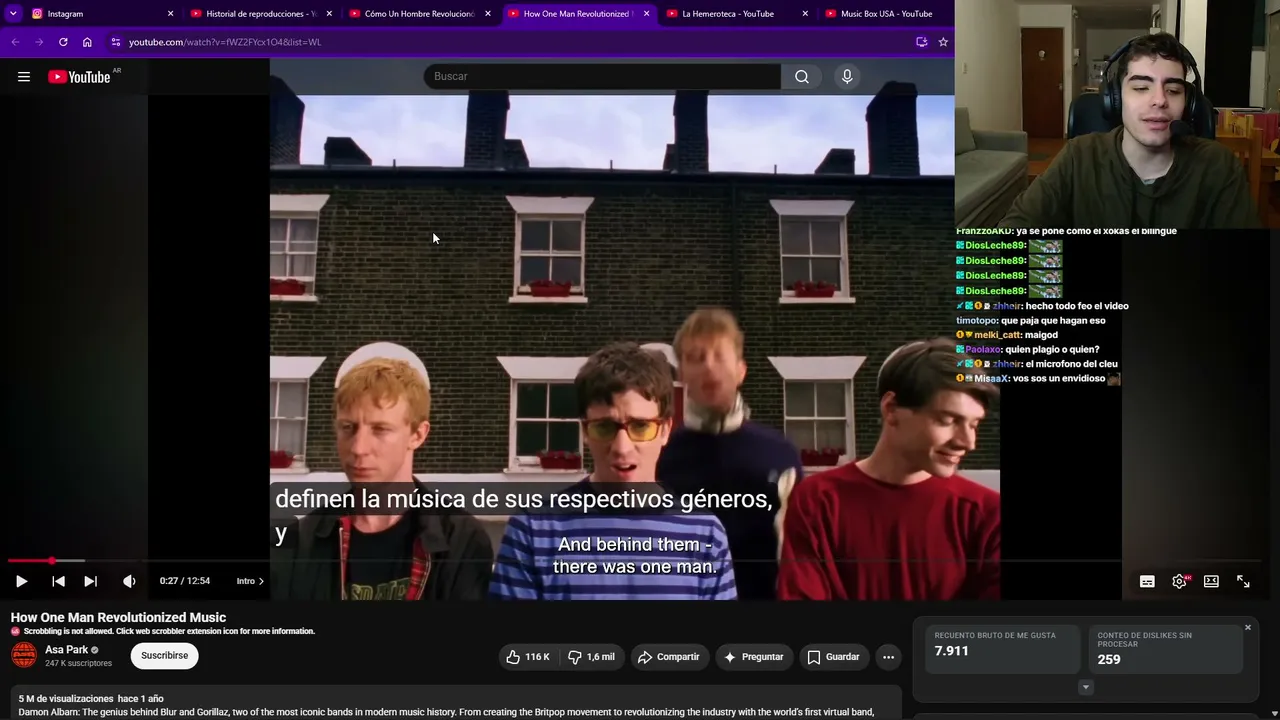
Task: Toggle theater mode
Action: click(x=1211, y=581)
